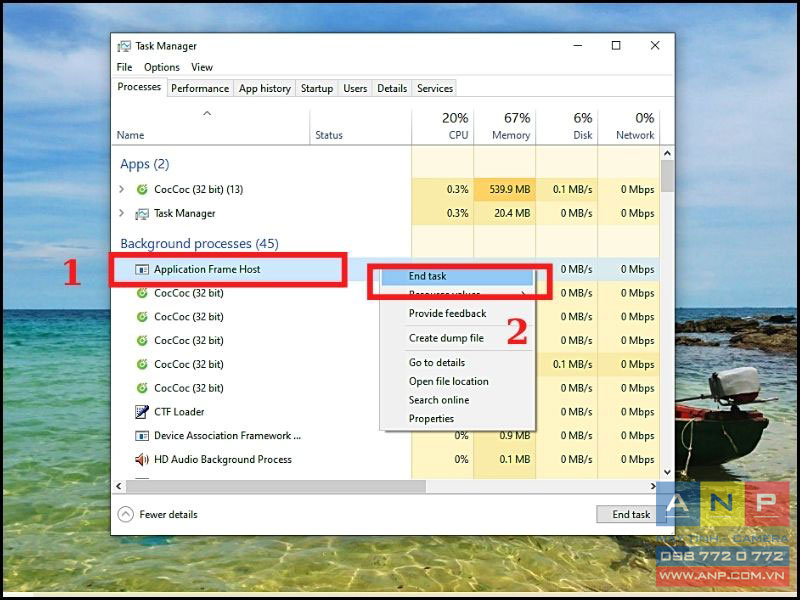
Task: Maximize the Task Manager window
Action: pos(616,46)
